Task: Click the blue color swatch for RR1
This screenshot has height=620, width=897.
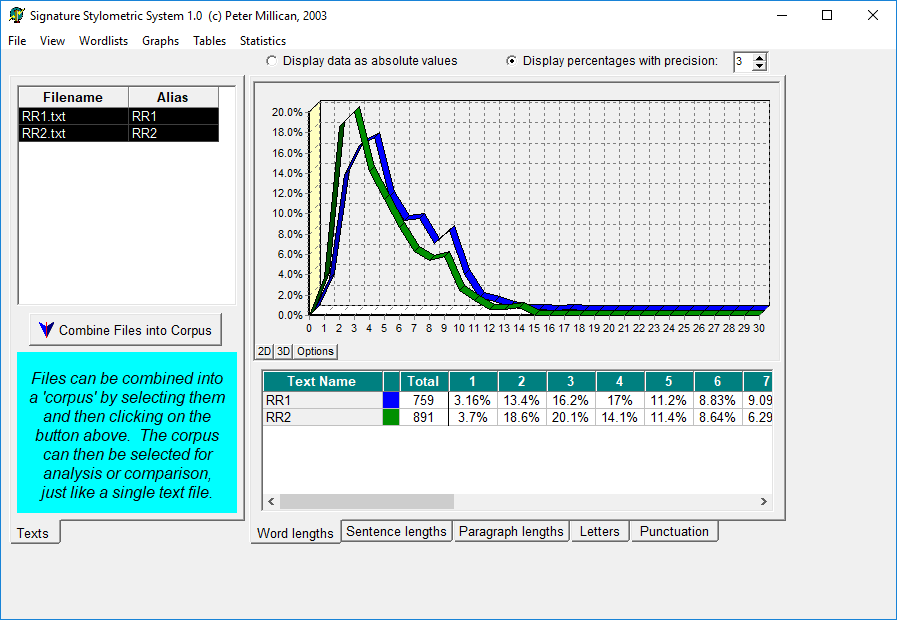Action: (x=391, y=400)
